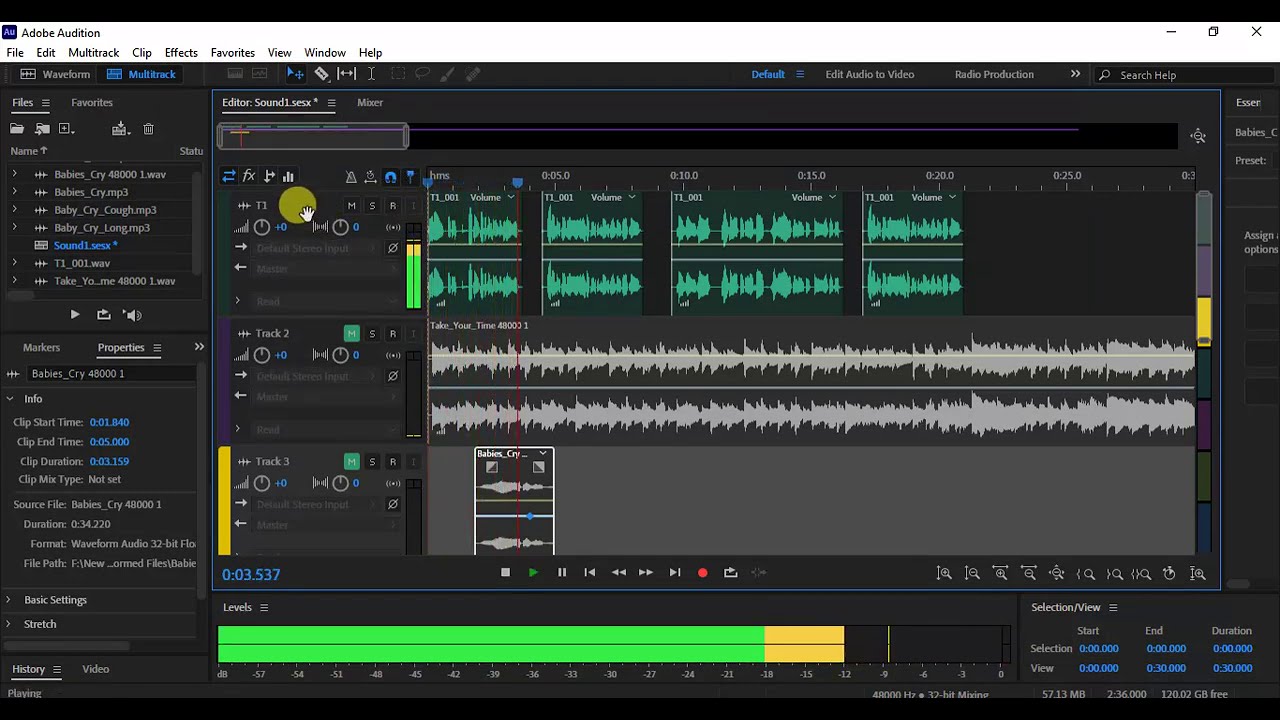
Task: Solo track T1 with S button
Action: (x=372, y=206)
